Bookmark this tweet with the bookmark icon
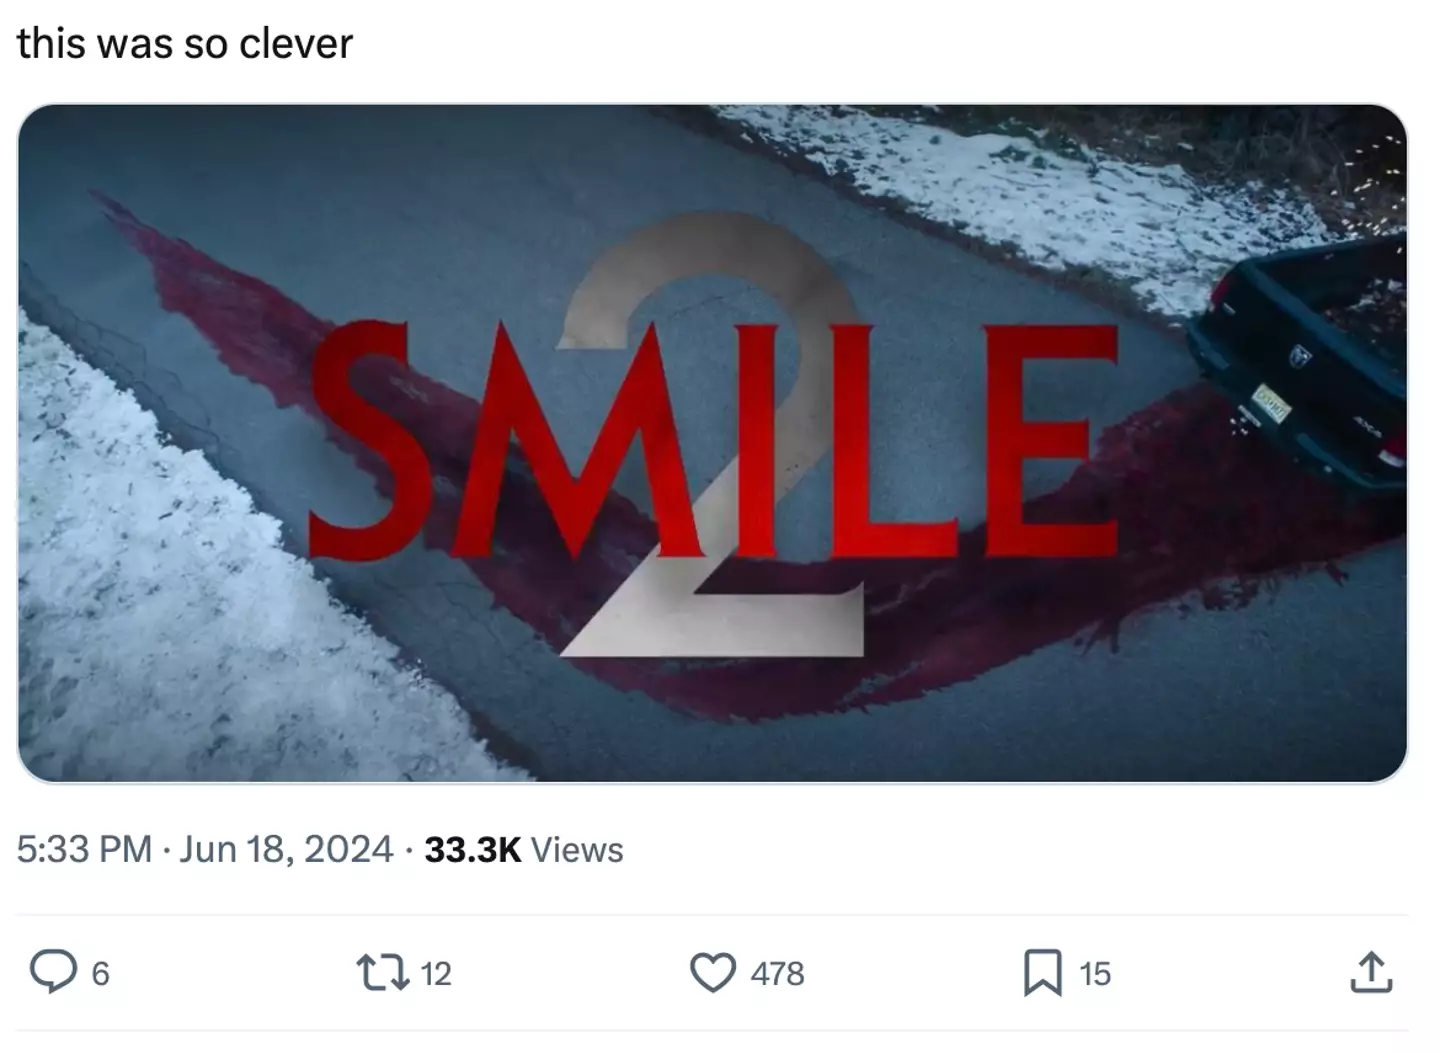The height and width of the screenshot is (1054, 1440). click(x=1043, y=972)
